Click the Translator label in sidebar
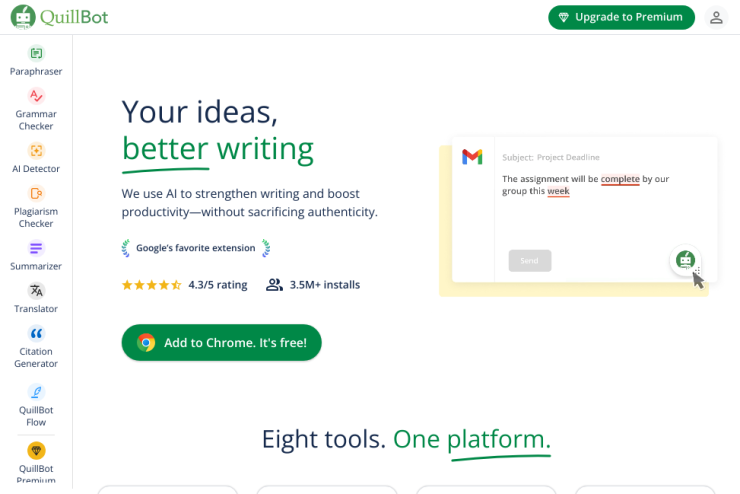 point(36,309)
